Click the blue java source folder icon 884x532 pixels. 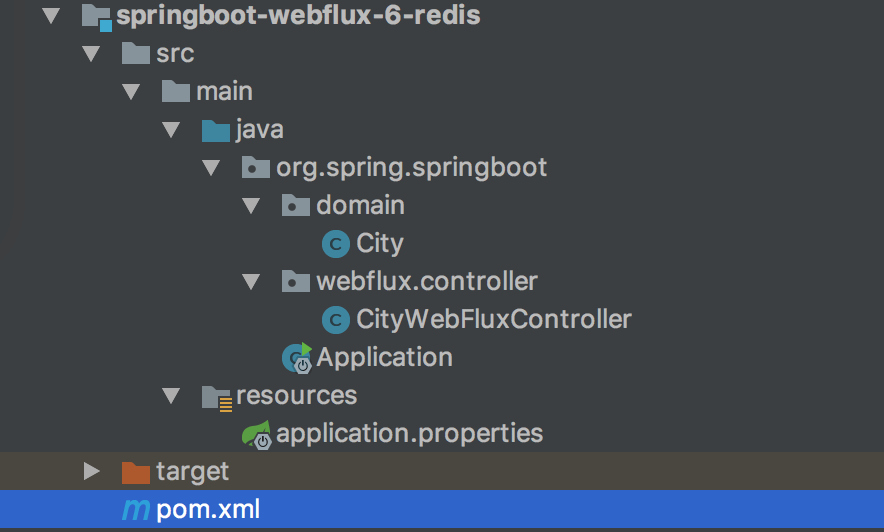[x=216, y=130]
